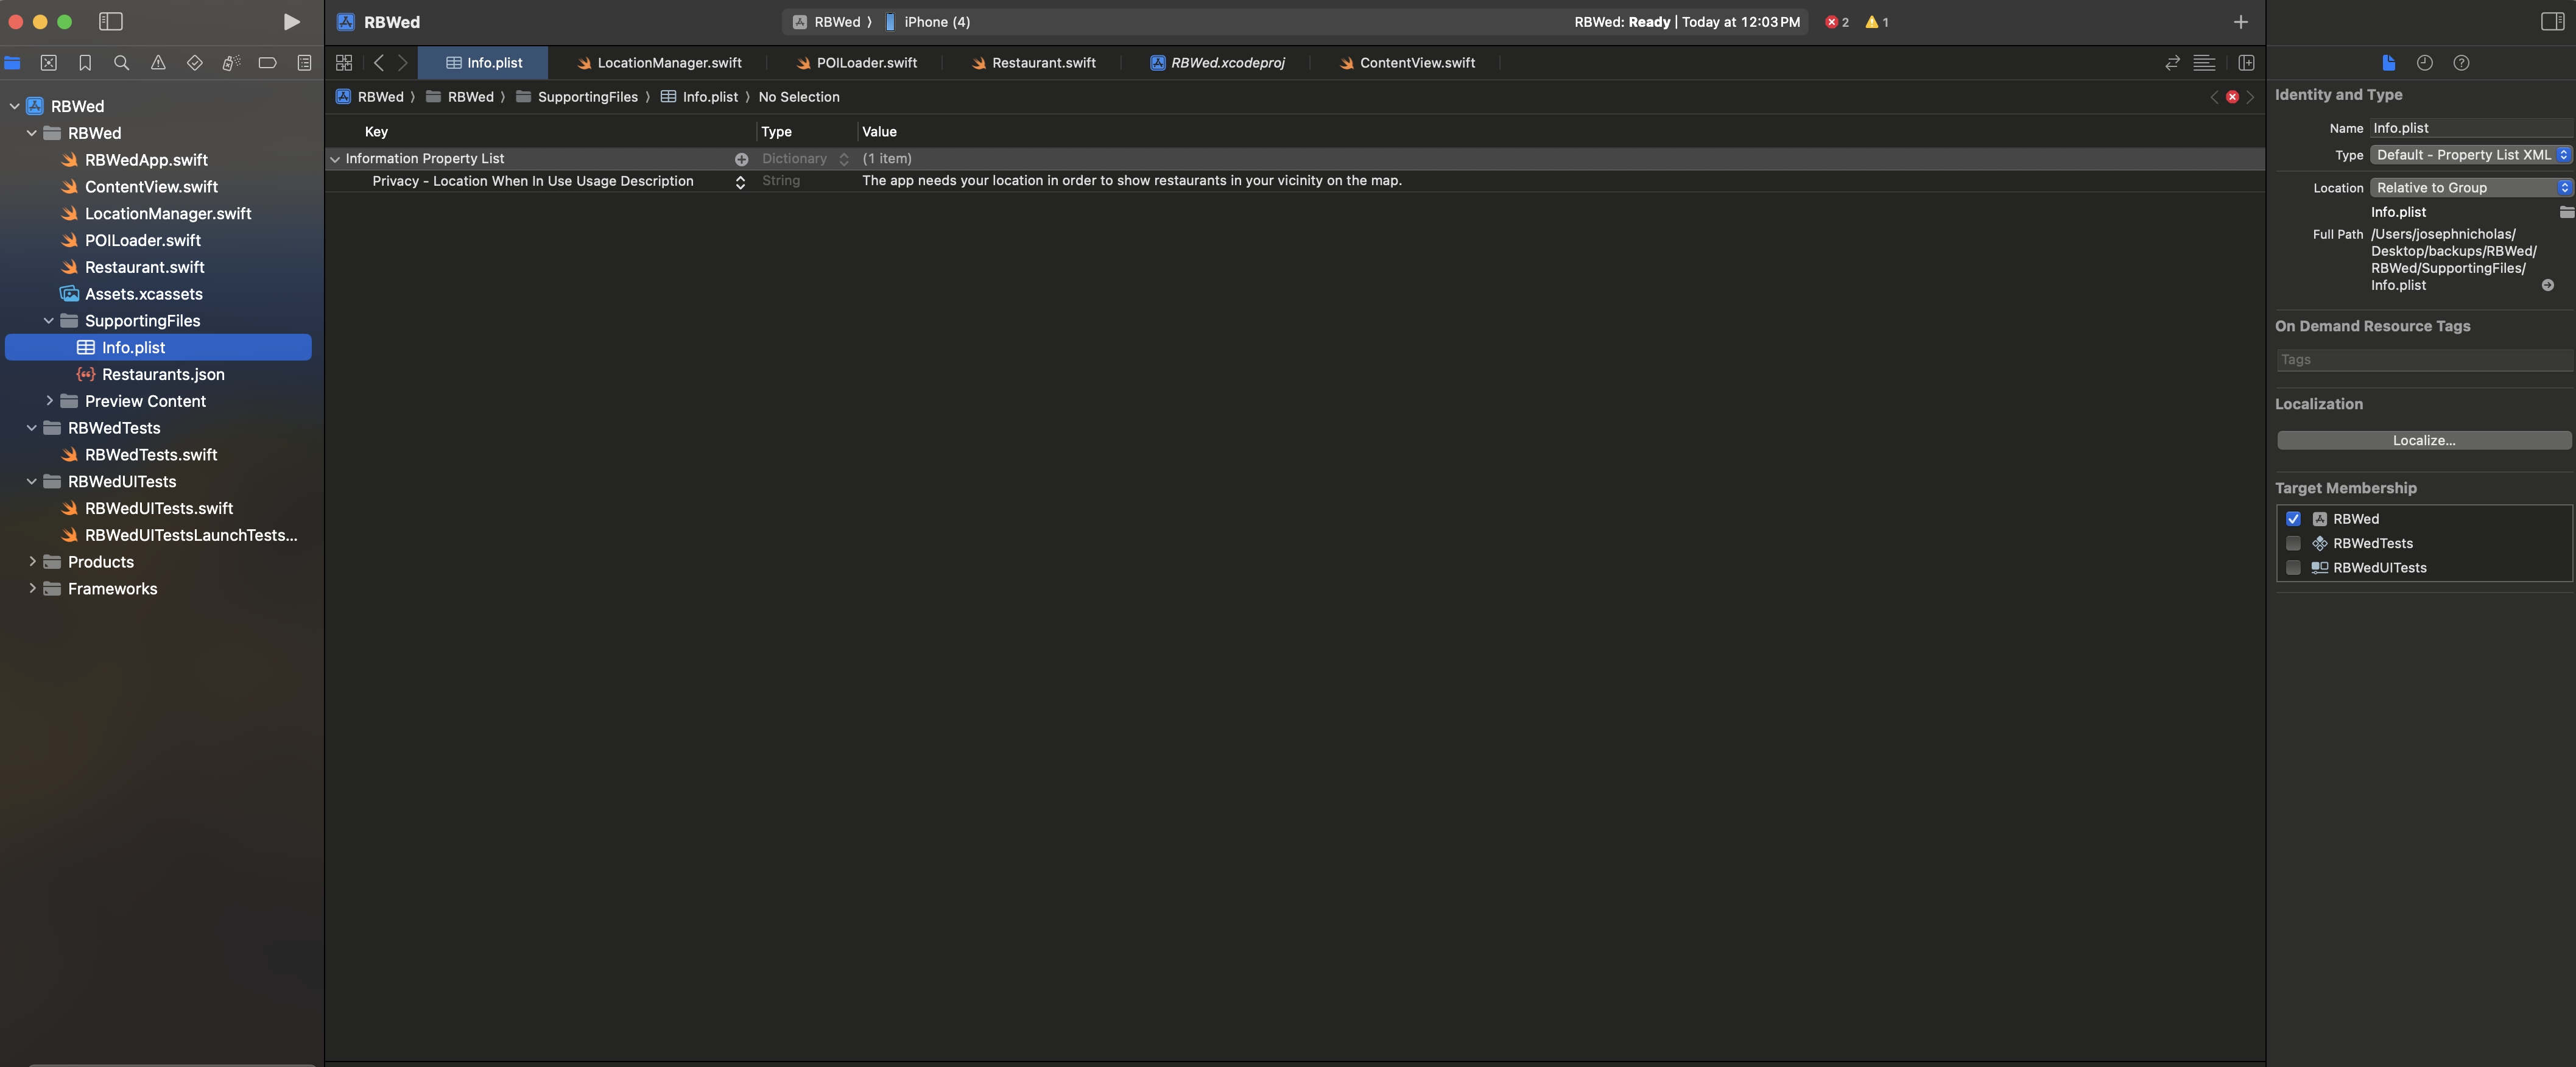Run the project with the play button
This screenshot has height=1067, width=2576.
(x=291, y=22)
